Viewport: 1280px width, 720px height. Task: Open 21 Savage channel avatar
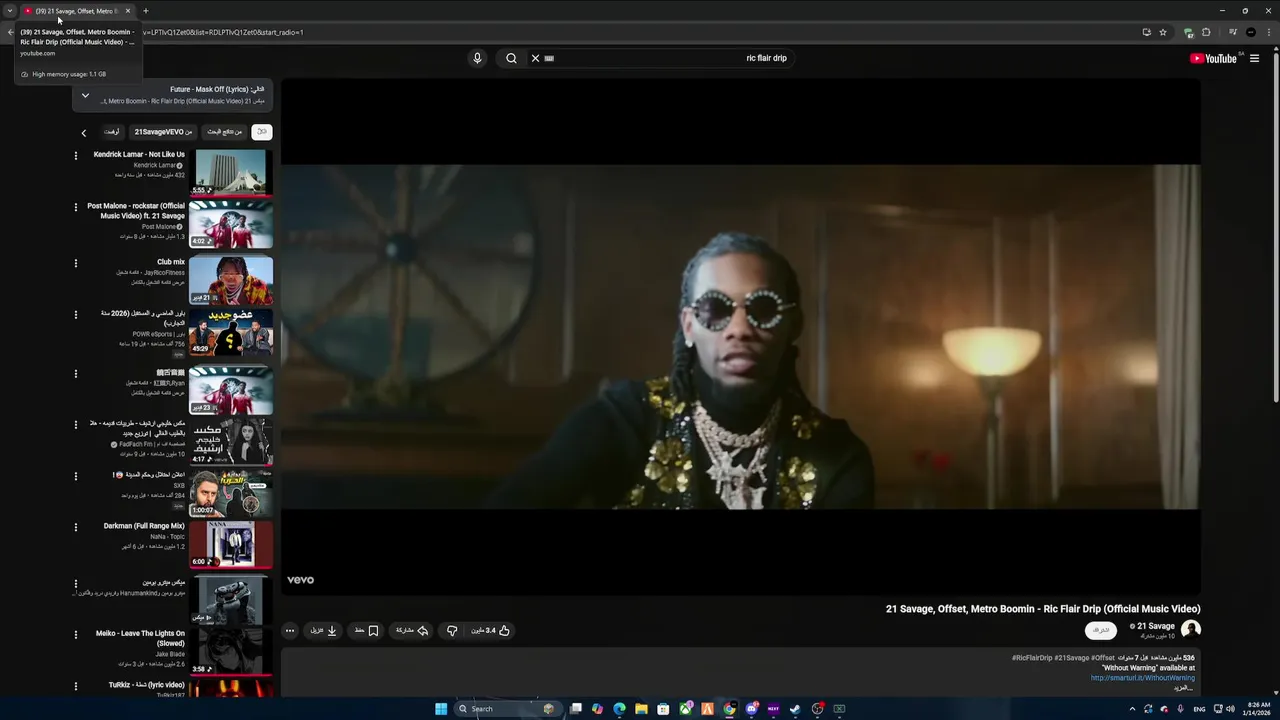(x=1191, y=629)
